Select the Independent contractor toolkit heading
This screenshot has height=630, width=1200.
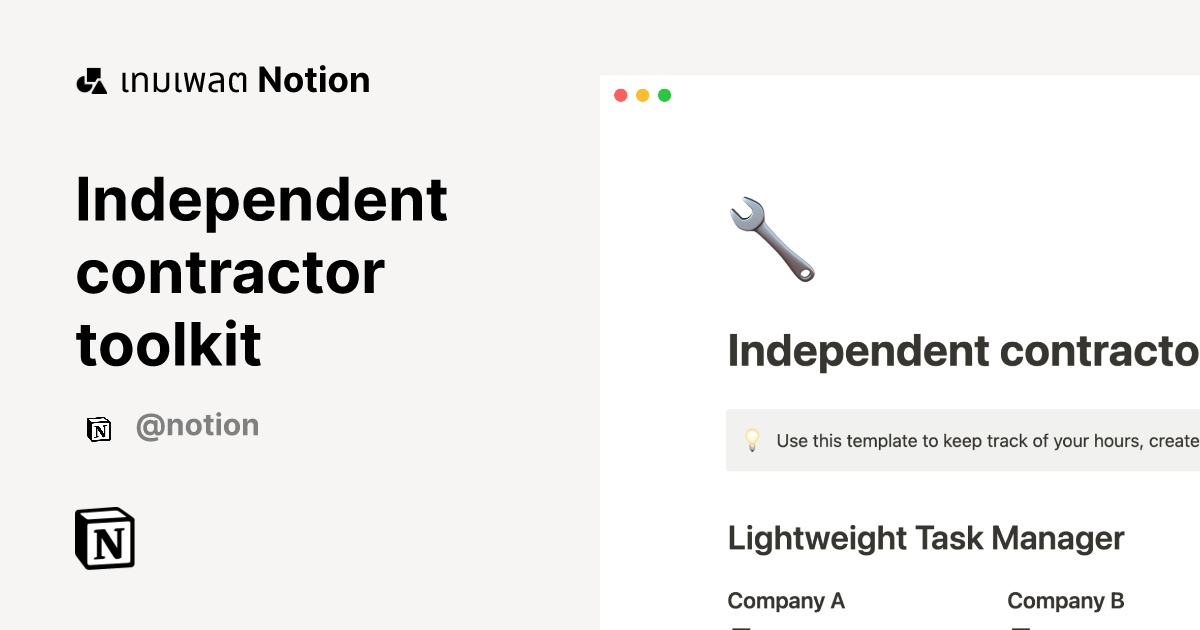pos(262,272)
